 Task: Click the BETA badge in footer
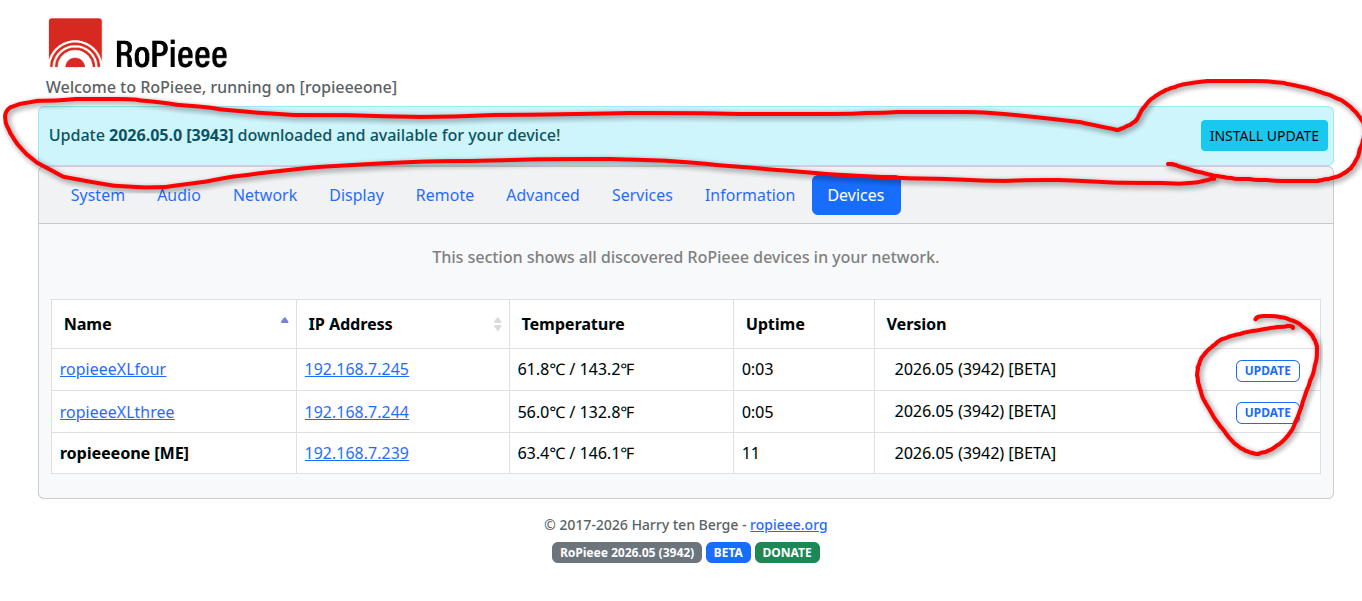(728, 552)
